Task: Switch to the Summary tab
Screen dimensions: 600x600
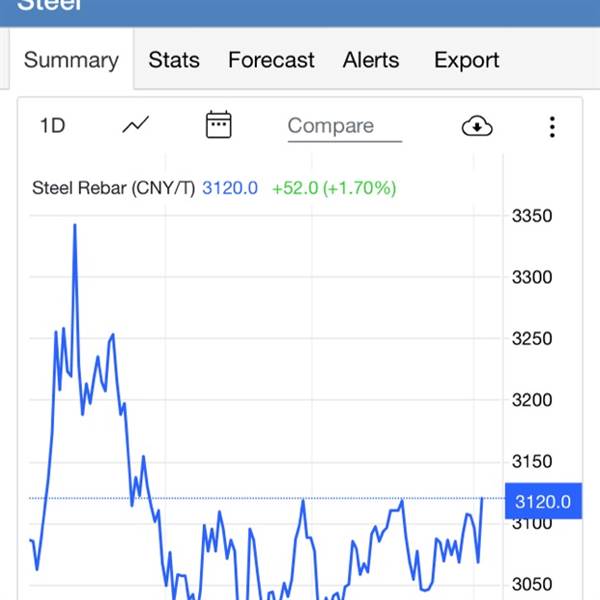Action: (71, 60)
